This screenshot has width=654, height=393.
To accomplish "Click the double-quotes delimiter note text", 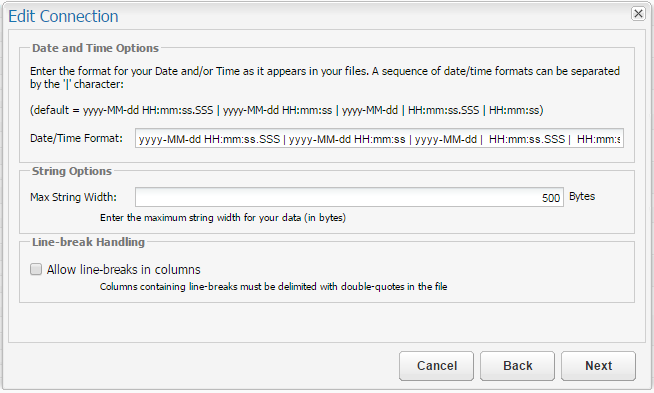I will pos(273,287).
